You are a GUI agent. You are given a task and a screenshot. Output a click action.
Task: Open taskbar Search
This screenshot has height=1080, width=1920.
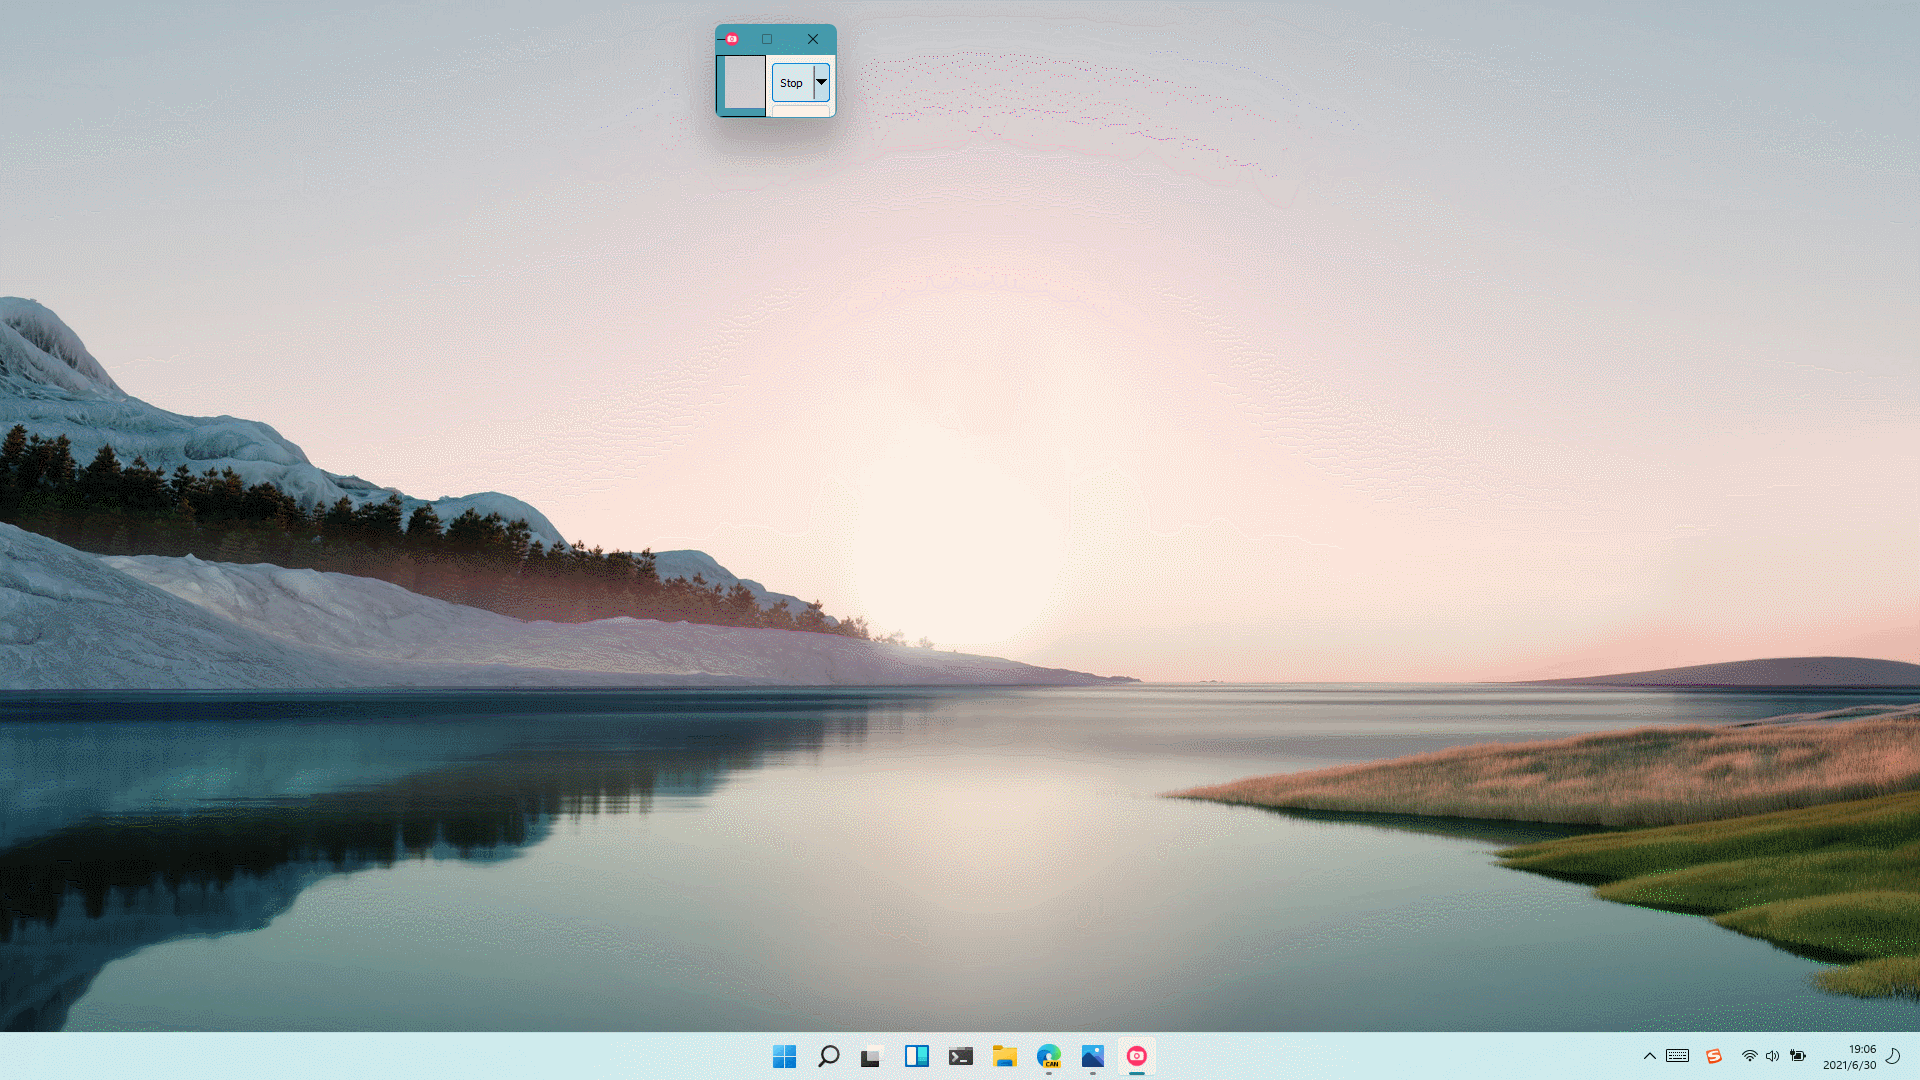pos(828,1056)
